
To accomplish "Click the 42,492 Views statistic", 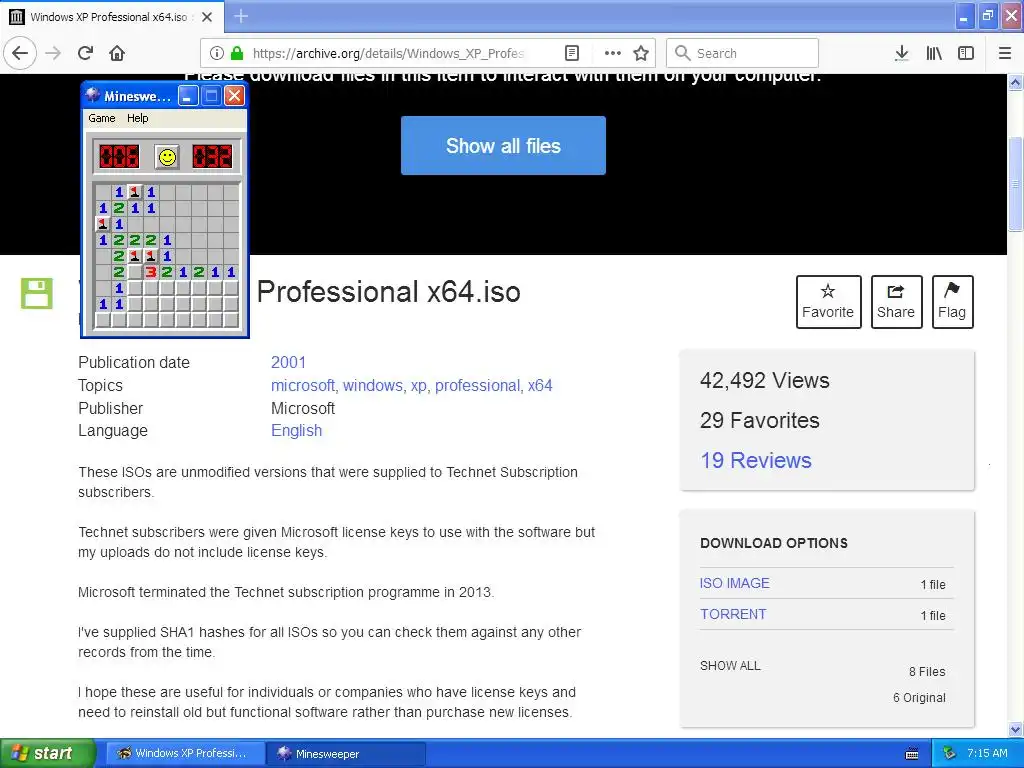I will click(x=765, y=381).
